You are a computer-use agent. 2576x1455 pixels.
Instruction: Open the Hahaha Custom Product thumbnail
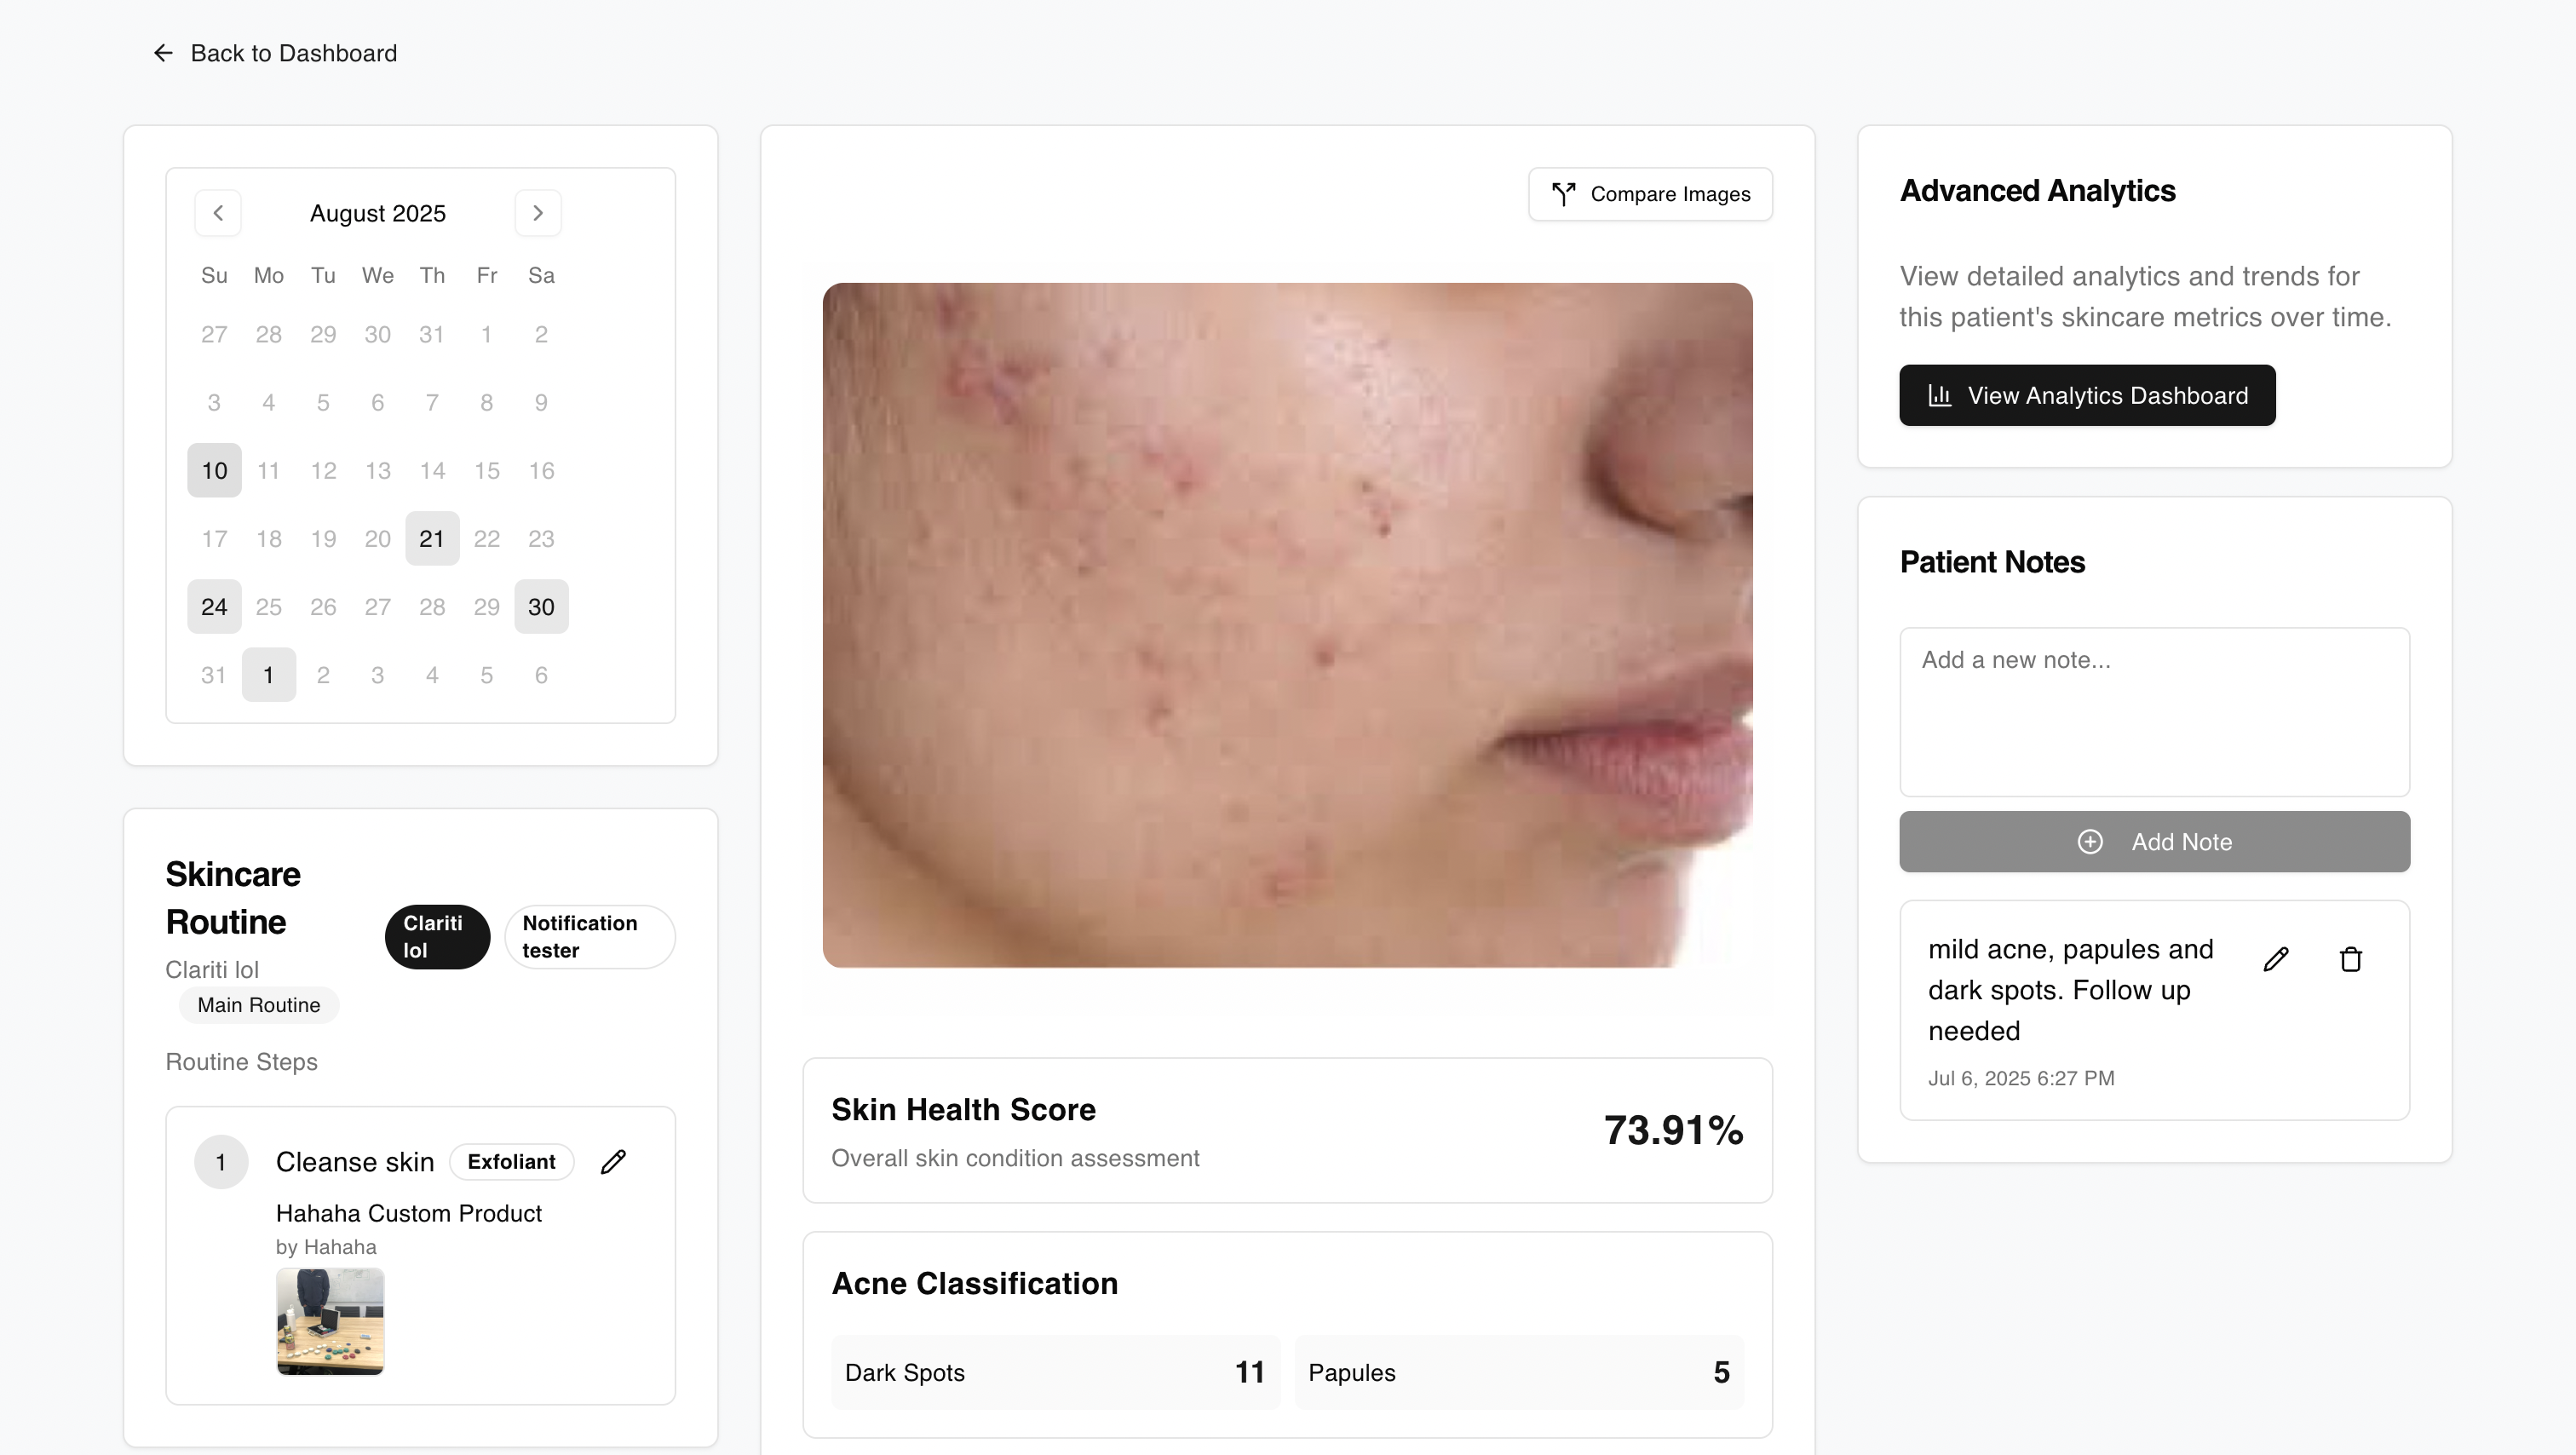pyautogui.click(x=330, y=1321)
